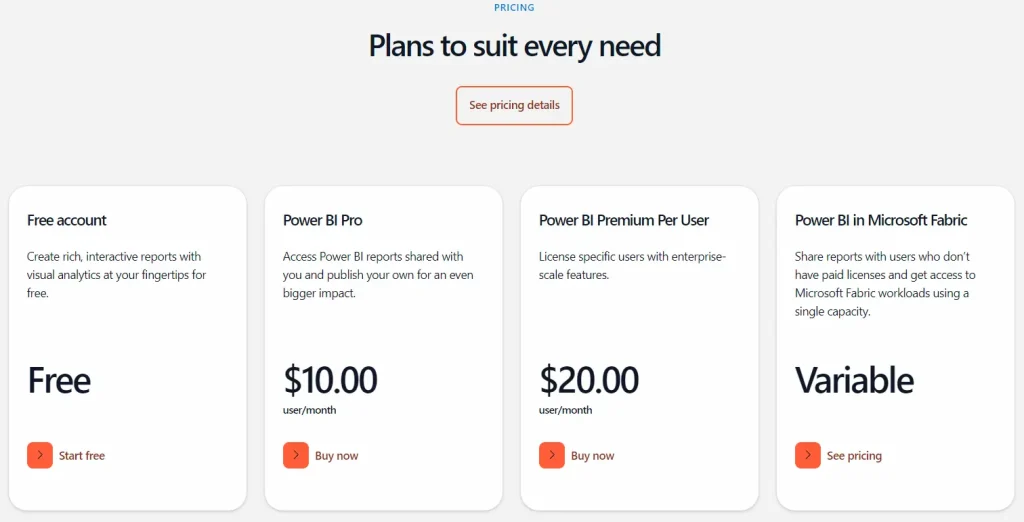The width and height of the screenshot is (1024, 522).
Task: Click the Power BI Premium Per User heading
Action: 624,220
